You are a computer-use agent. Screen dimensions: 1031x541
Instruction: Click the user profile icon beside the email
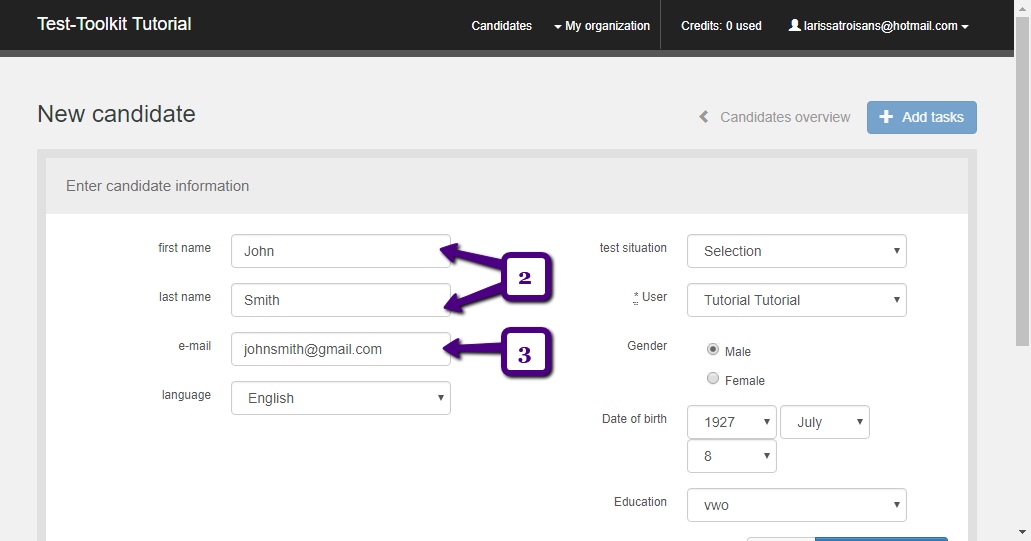coord(794,25)
